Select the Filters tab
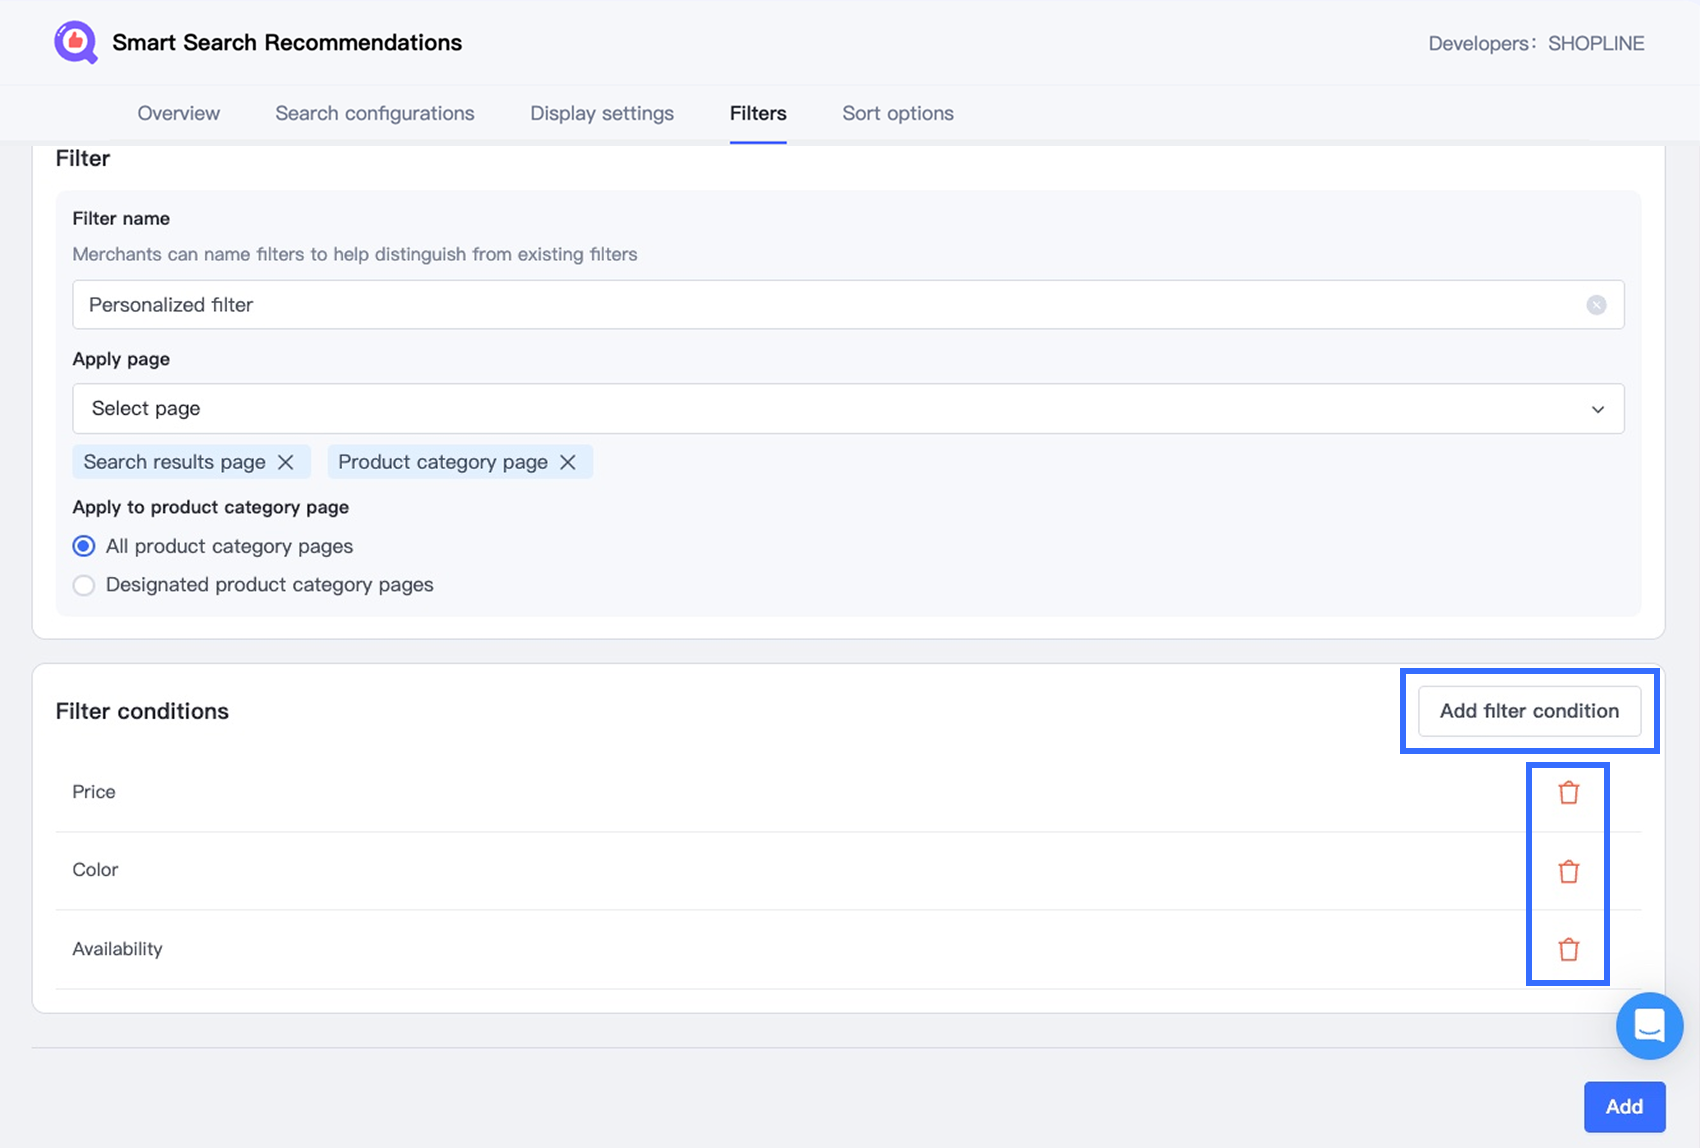 (758, 113)
